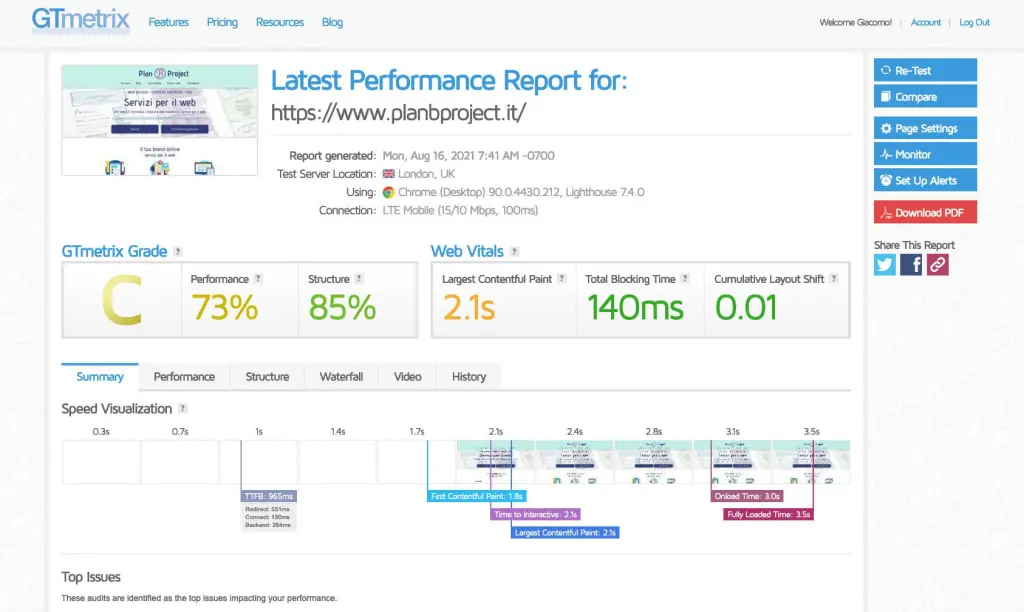1024x612 pixels.
Task: Show help for Cumulative Layout Shift
Action: pyautogui.click(x=833, y=279)
